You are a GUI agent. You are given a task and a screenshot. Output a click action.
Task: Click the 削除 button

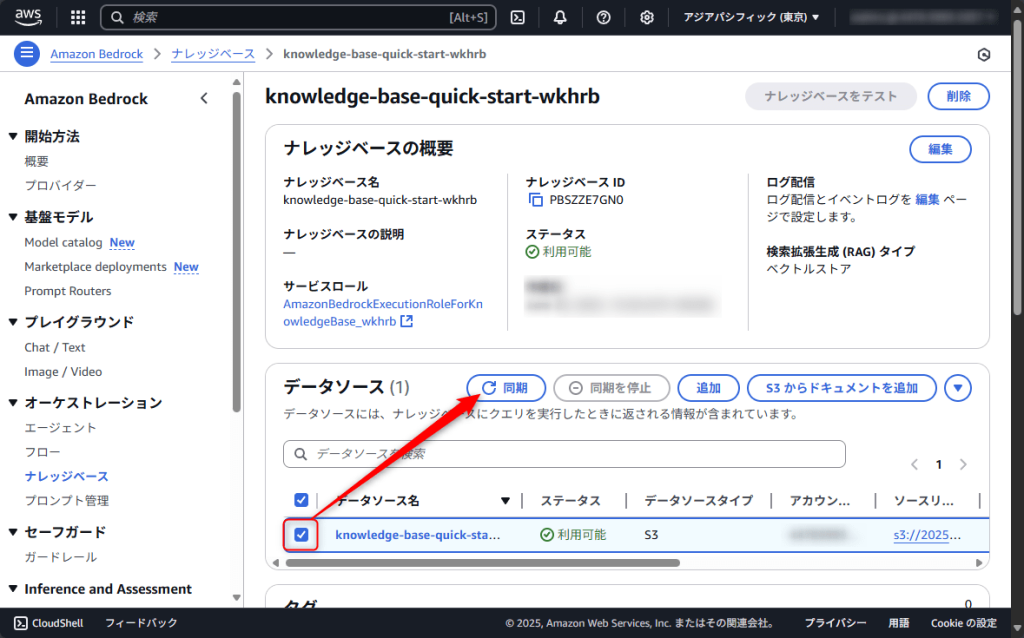point(959,96)
